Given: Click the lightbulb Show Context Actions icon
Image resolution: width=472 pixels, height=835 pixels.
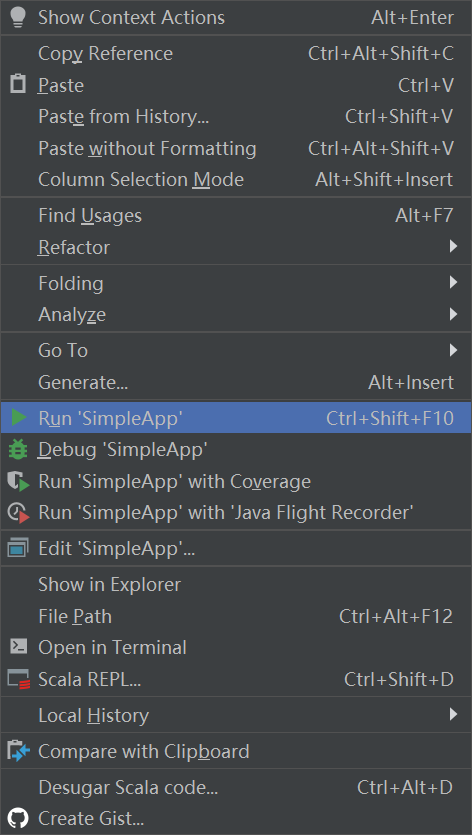Looking at the screenshot, I should (18, 18).
